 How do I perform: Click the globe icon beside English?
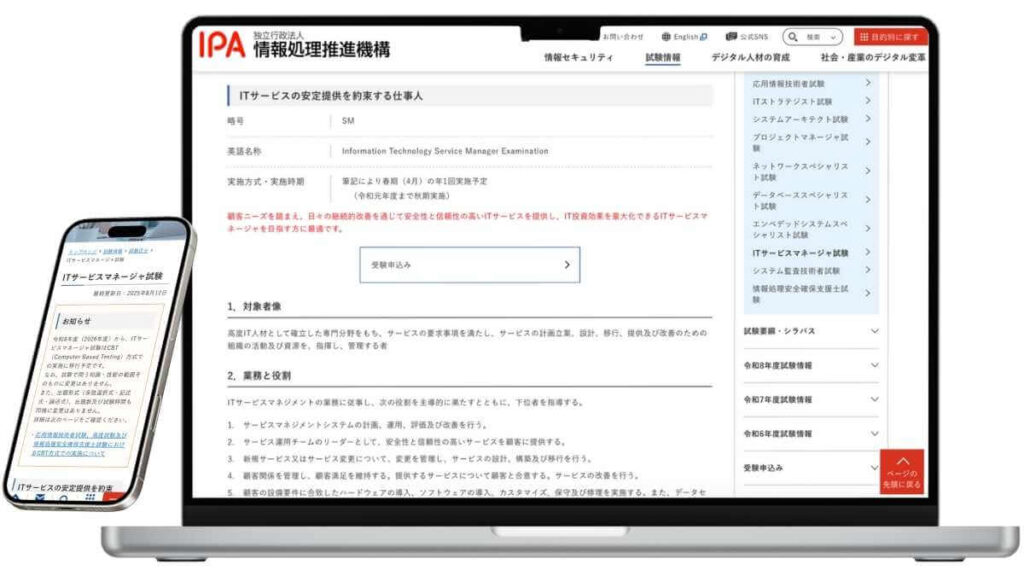pyautogui.click(x=666, y=36)
